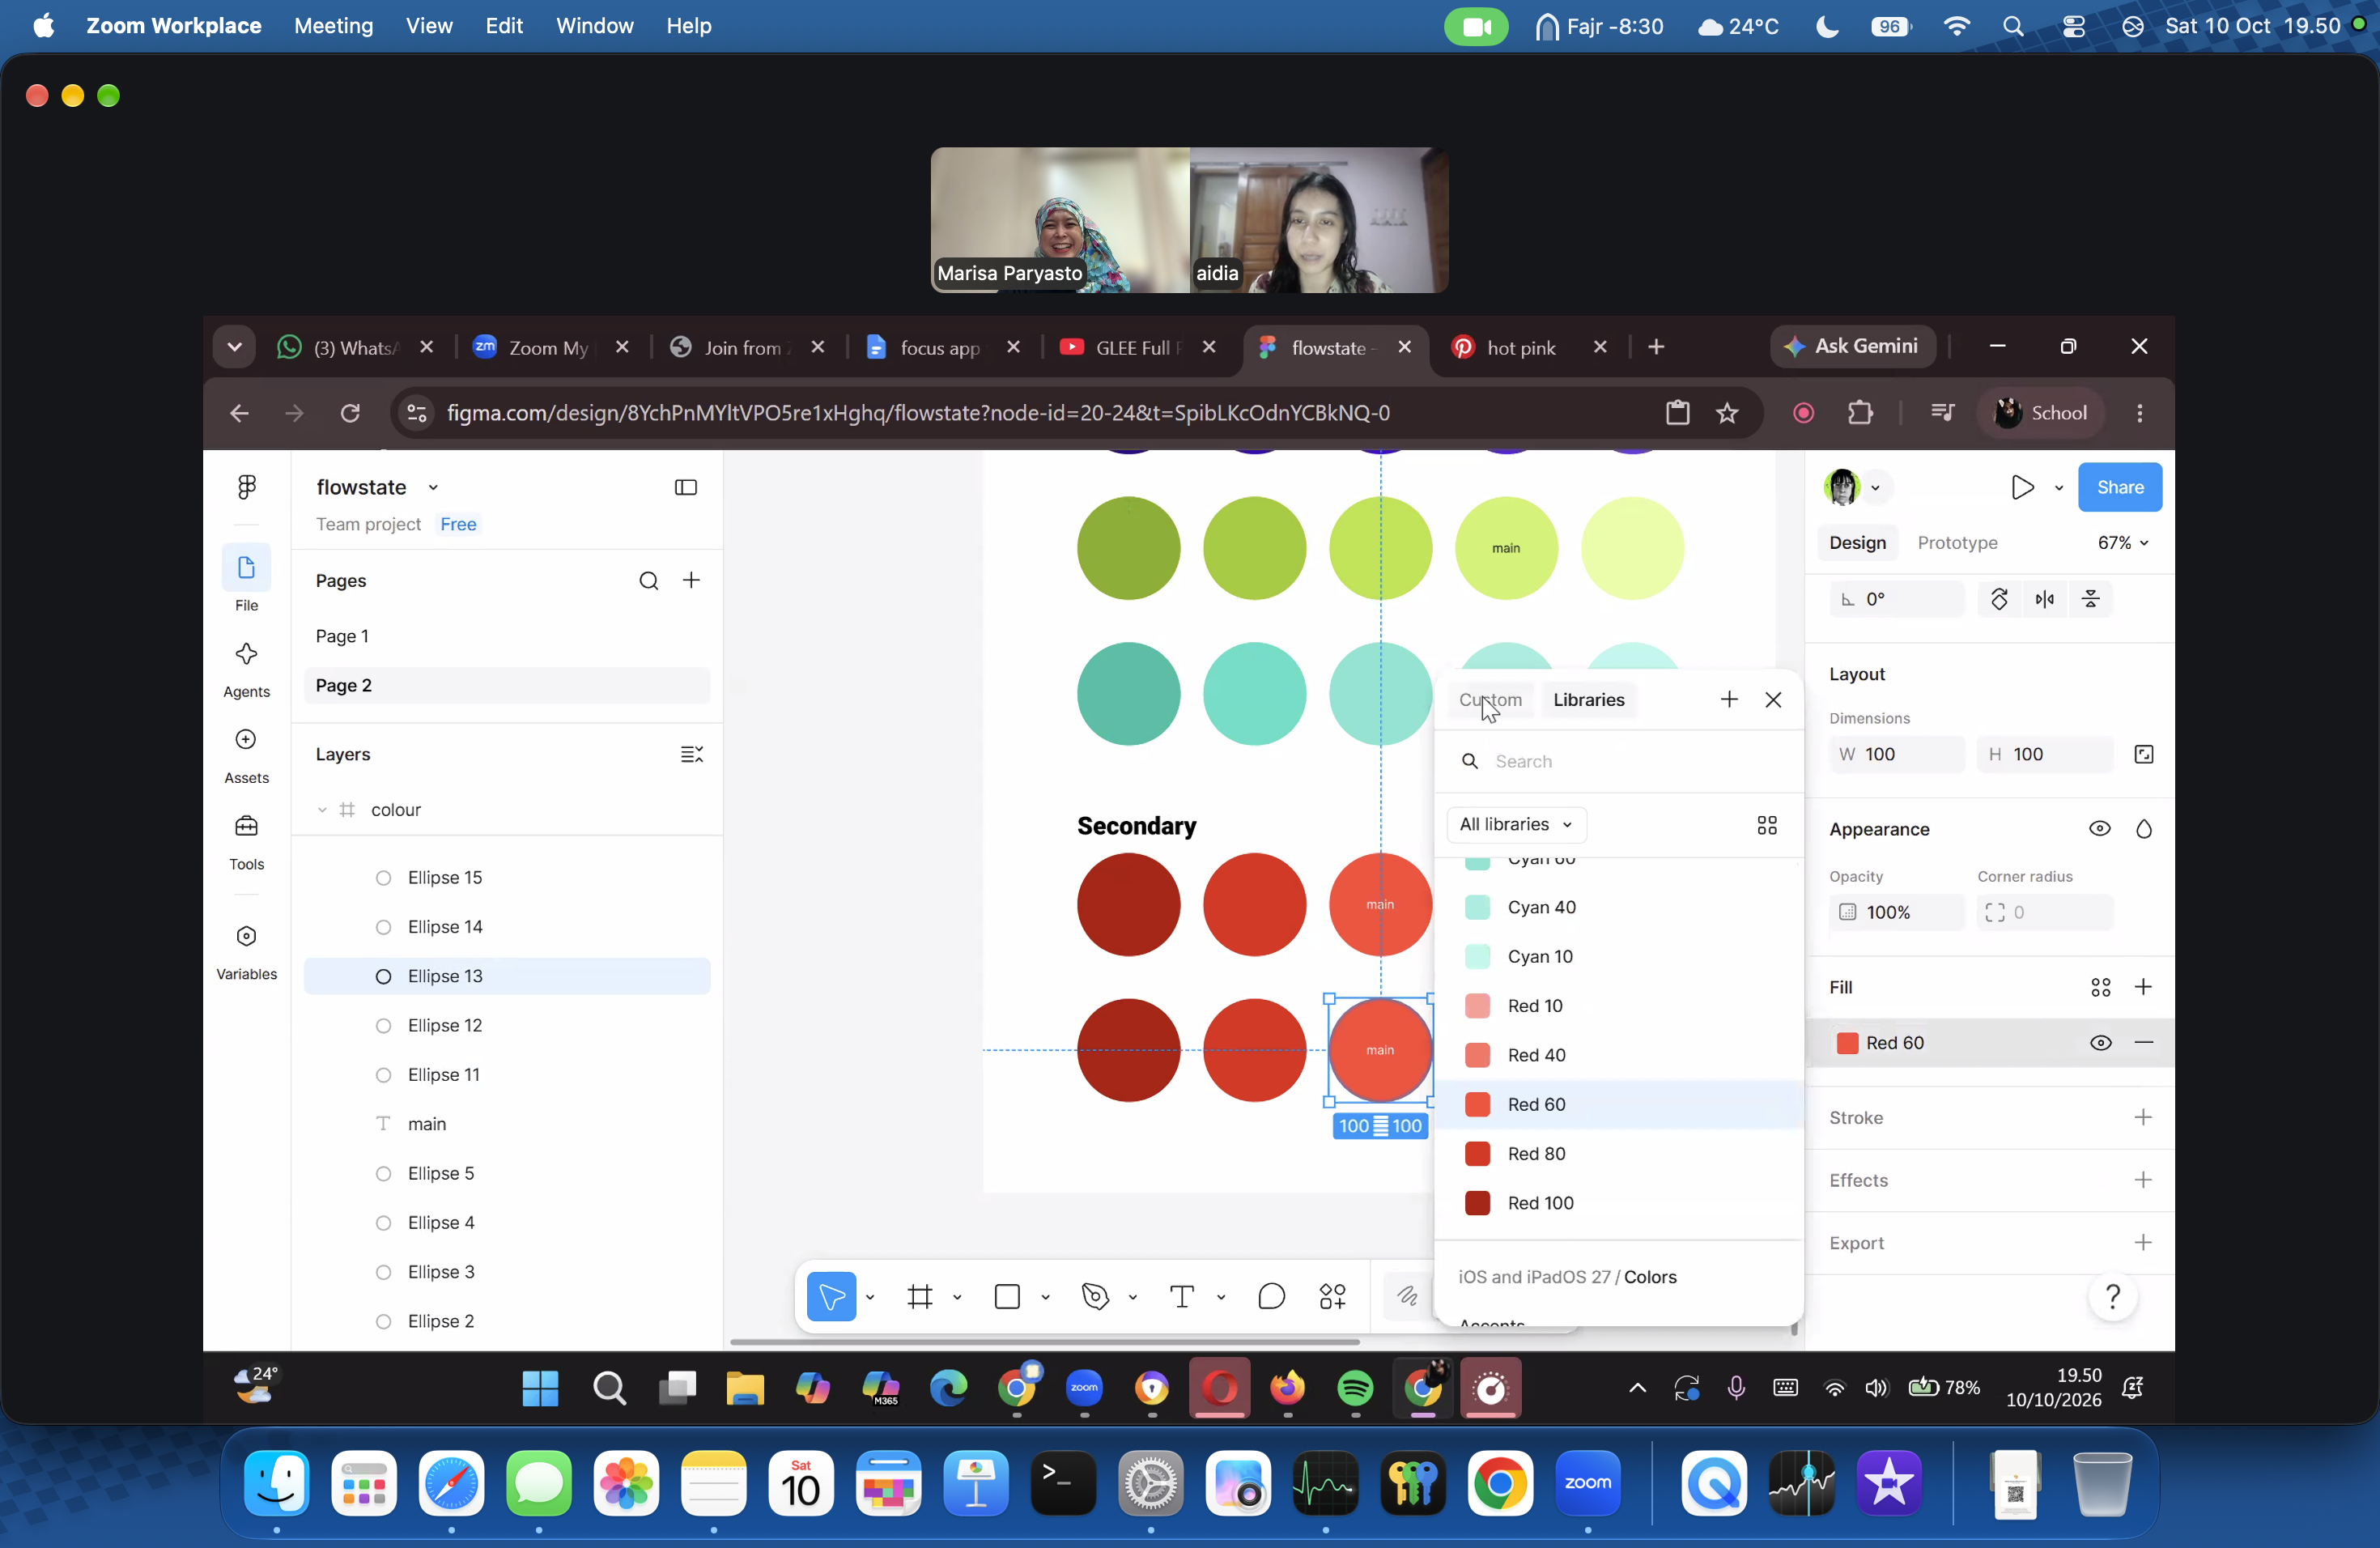Click the color library Search field

[1618, 762]
